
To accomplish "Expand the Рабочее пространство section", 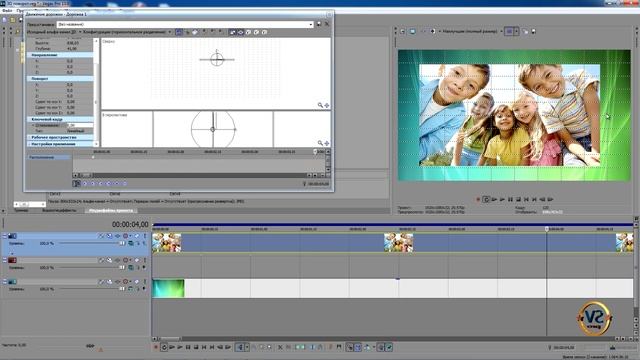I will [60, 138].
